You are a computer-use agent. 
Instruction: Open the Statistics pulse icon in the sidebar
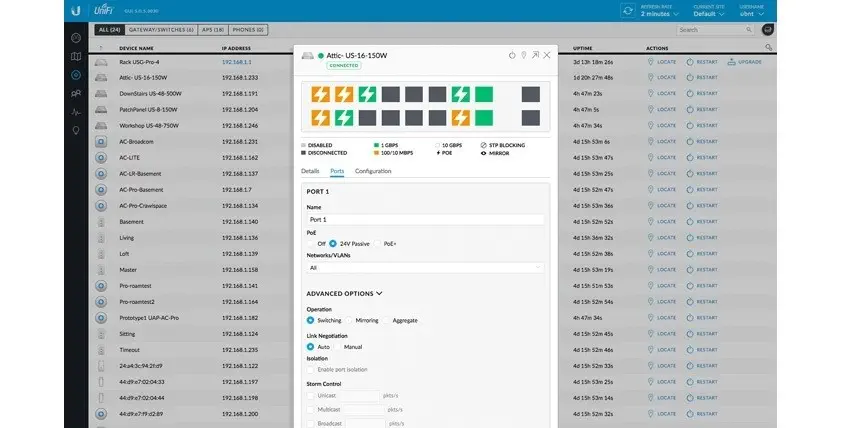76,112
